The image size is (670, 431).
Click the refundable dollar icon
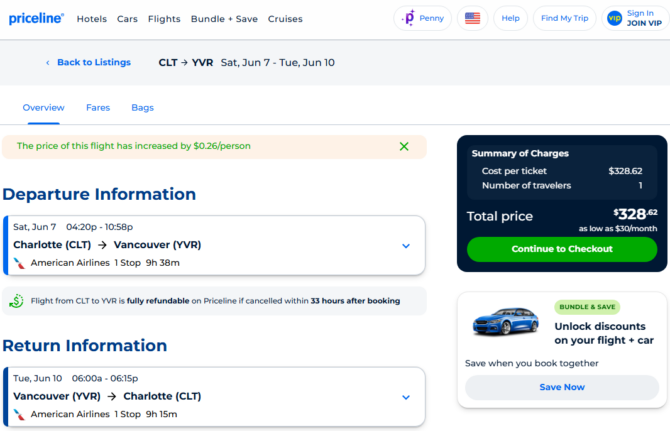coord(16,301)
